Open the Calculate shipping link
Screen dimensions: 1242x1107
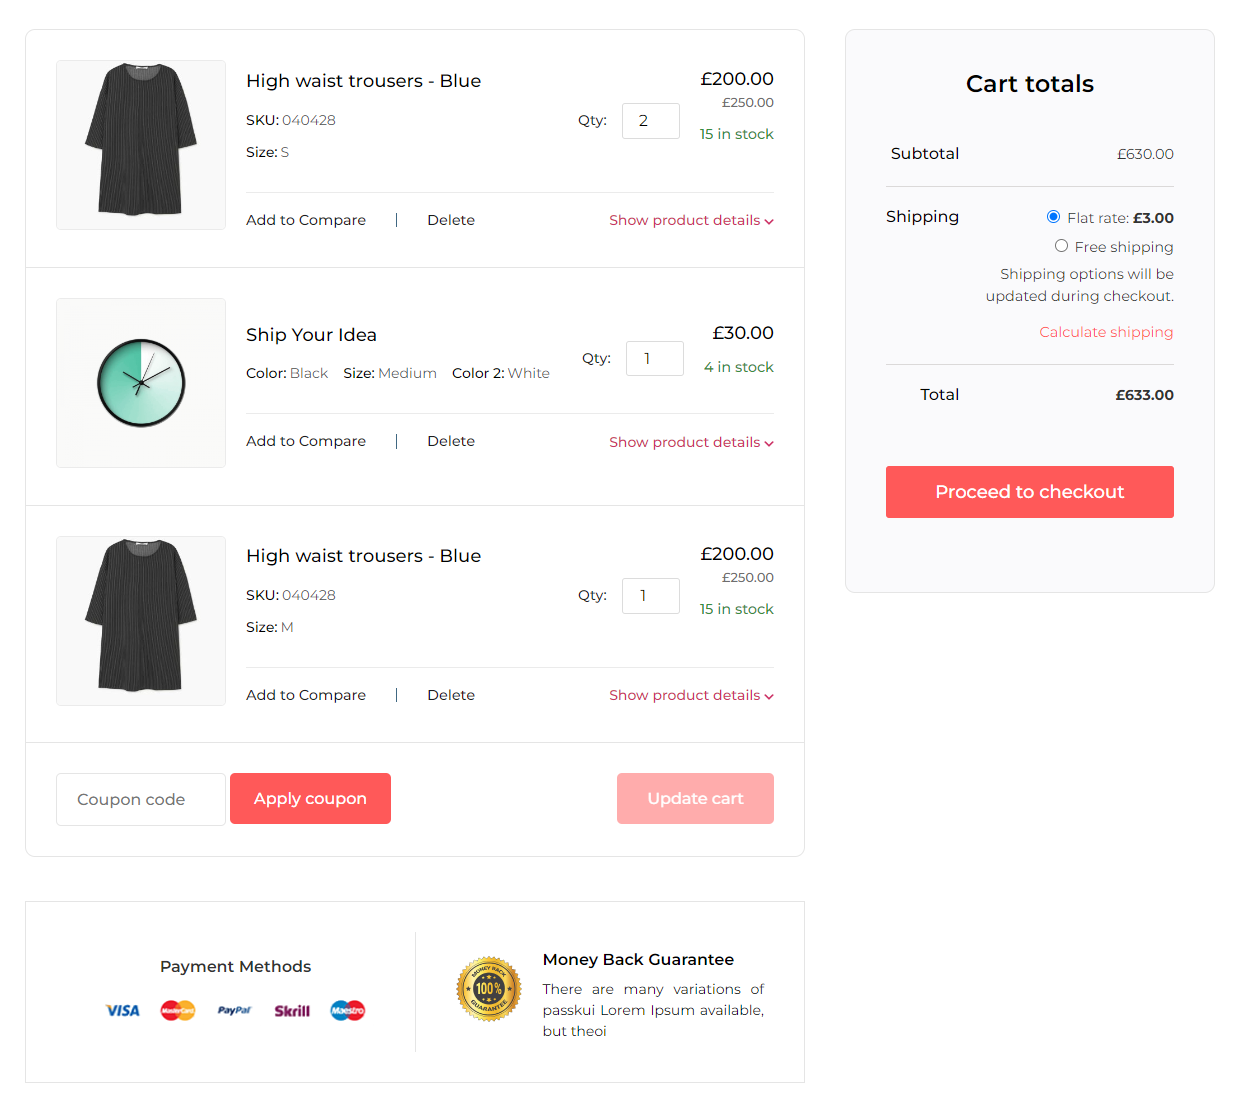point(1106,332)
